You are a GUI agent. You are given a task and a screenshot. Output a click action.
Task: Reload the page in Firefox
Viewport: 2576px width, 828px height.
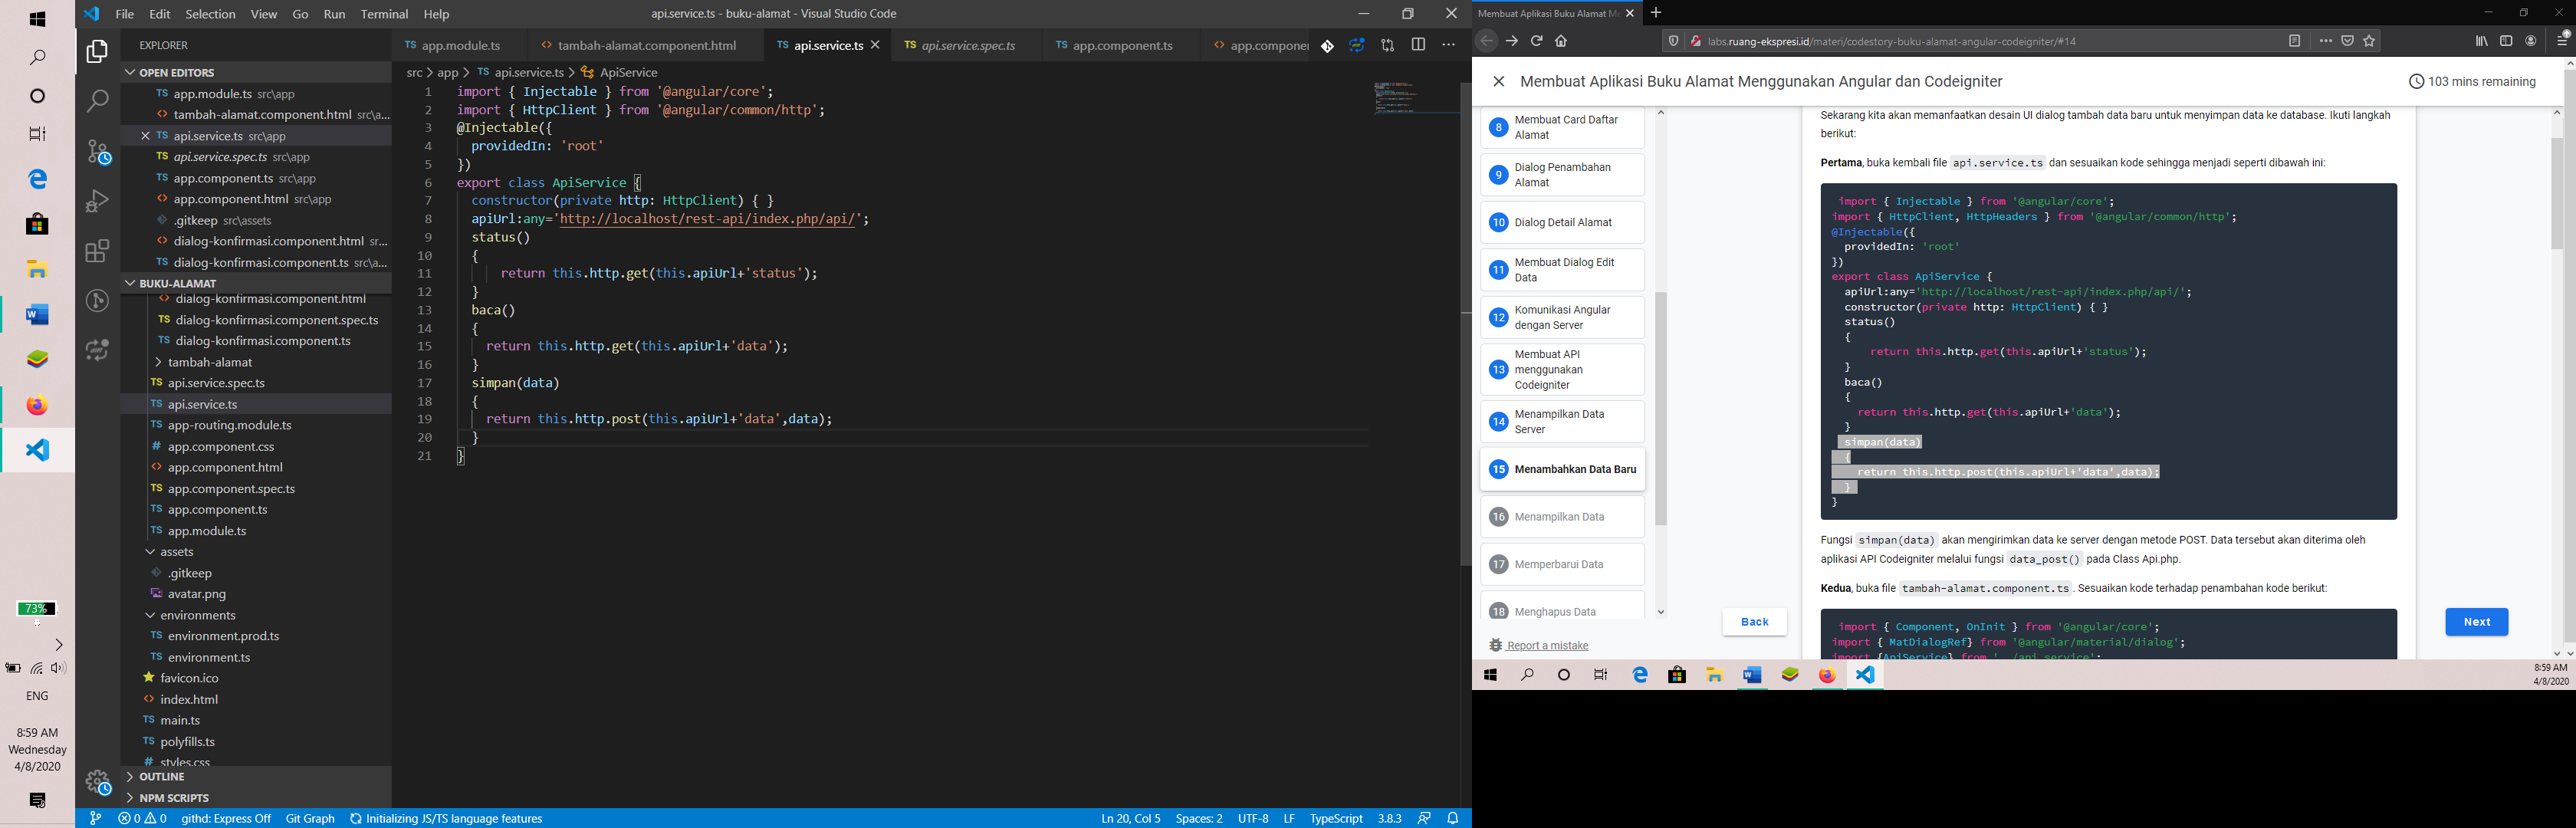1536,41
